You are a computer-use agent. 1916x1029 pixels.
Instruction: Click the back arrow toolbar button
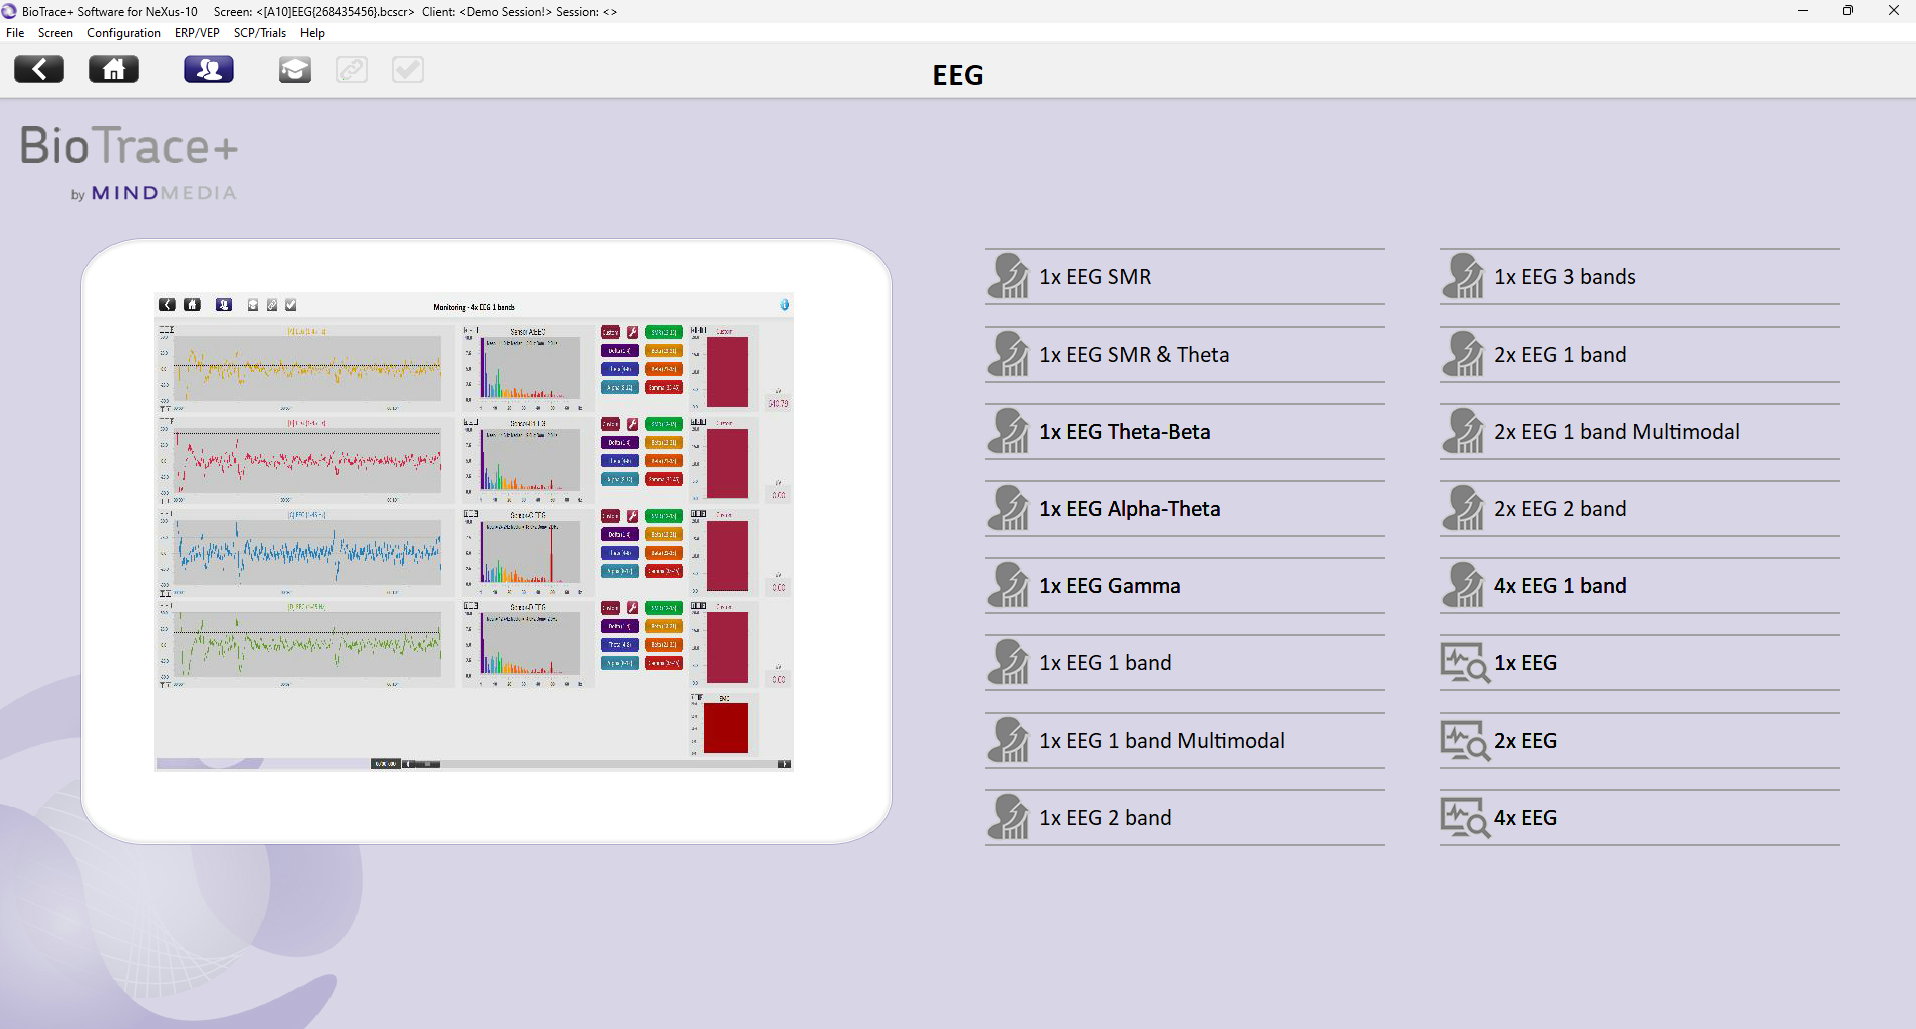coord(39,69)
